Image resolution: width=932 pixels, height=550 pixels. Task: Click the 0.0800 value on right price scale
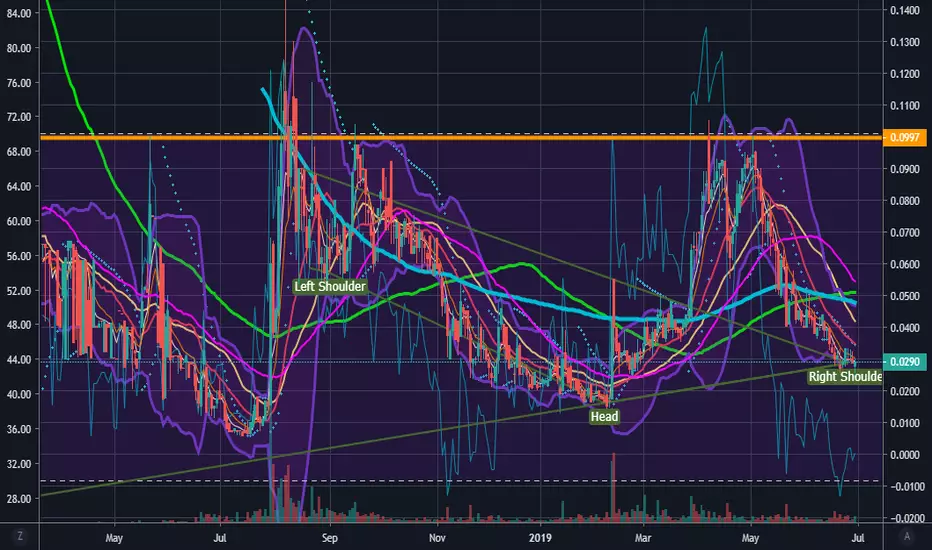pos(905,200)
